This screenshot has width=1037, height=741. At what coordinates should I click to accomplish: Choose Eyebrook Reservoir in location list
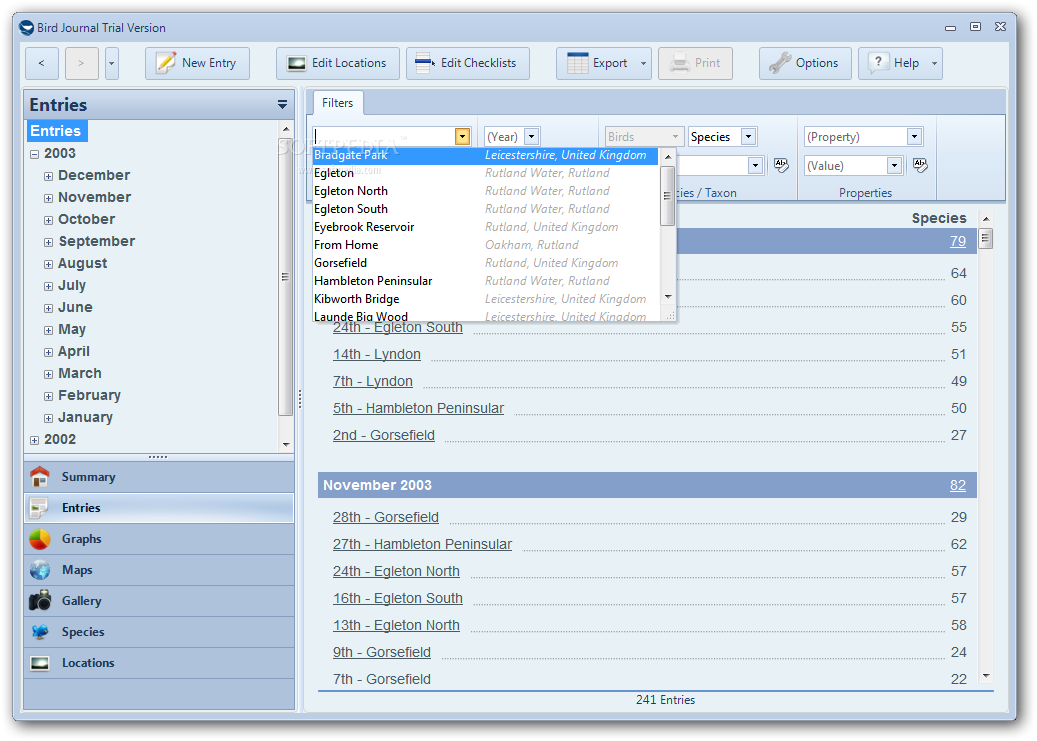coord(485,227)
